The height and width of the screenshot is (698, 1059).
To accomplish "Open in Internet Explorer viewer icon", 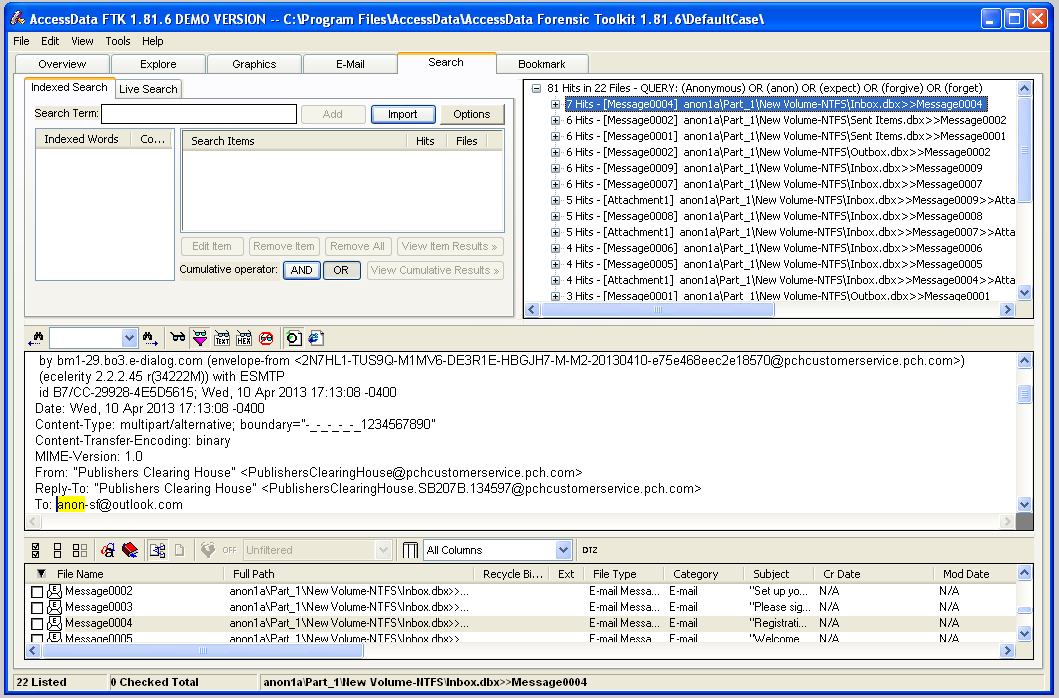I will [316, 338].
